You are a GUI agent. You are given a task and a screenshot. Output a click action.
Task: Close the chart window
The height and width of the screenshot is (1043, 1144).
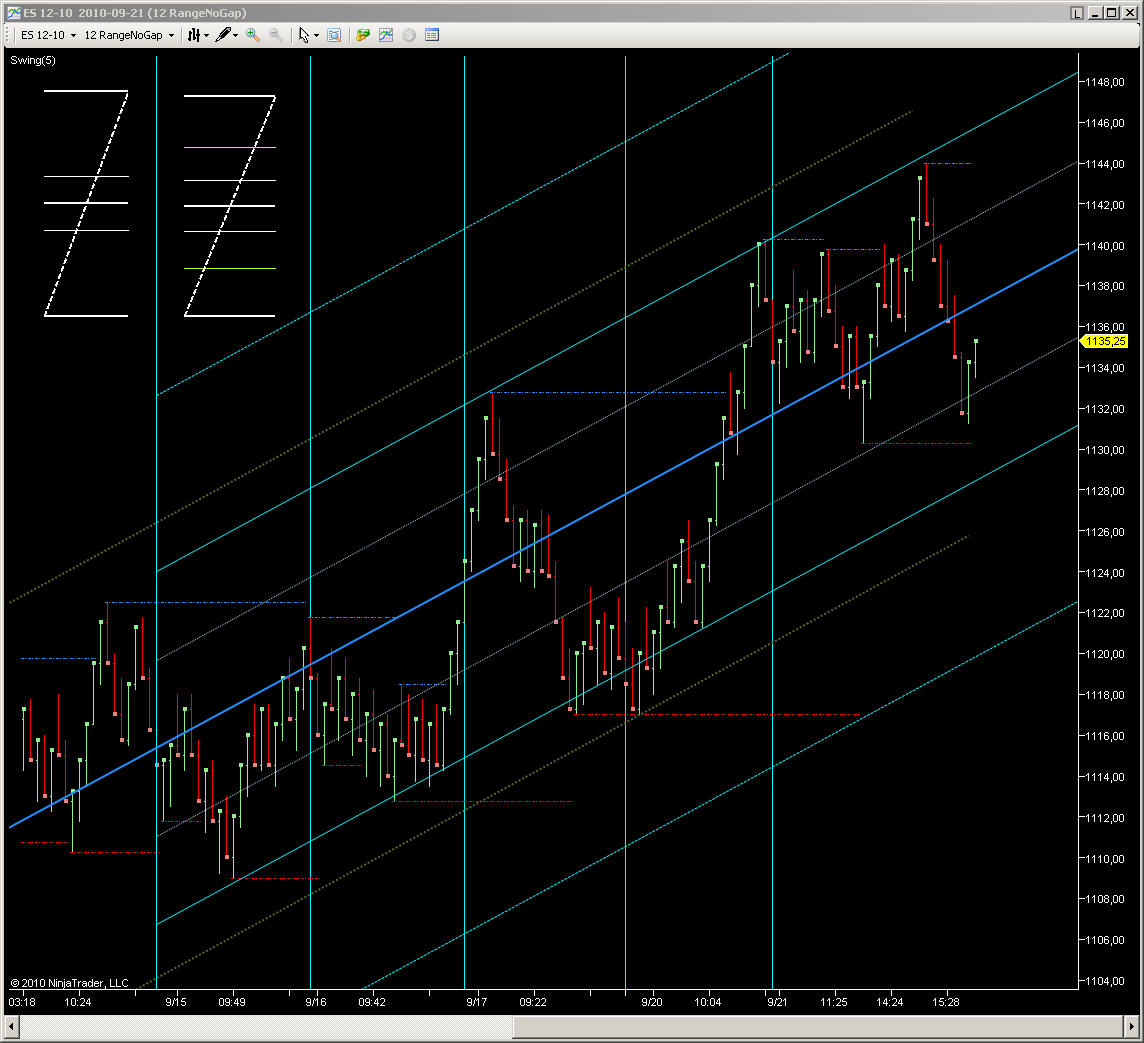tap(1128, 12)
